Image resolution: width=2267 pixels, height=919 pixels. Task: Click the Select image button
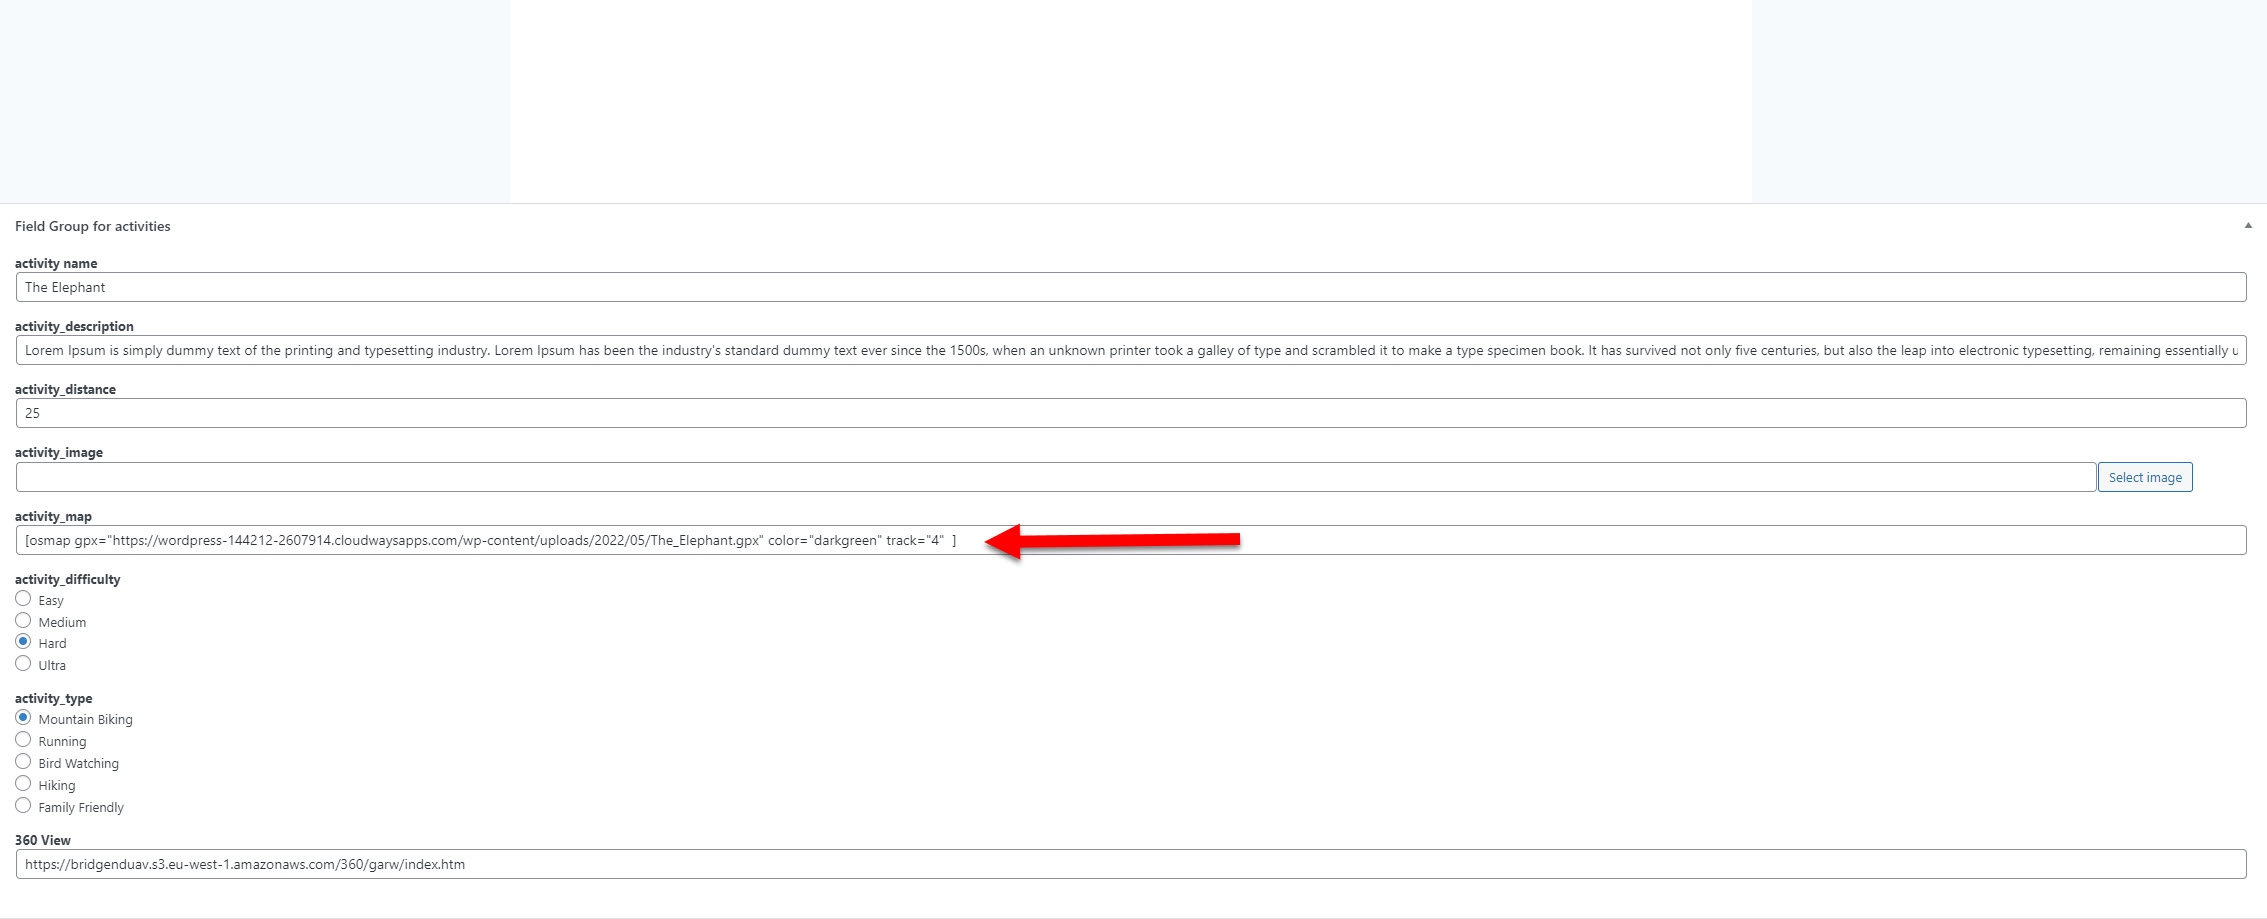2145,477
